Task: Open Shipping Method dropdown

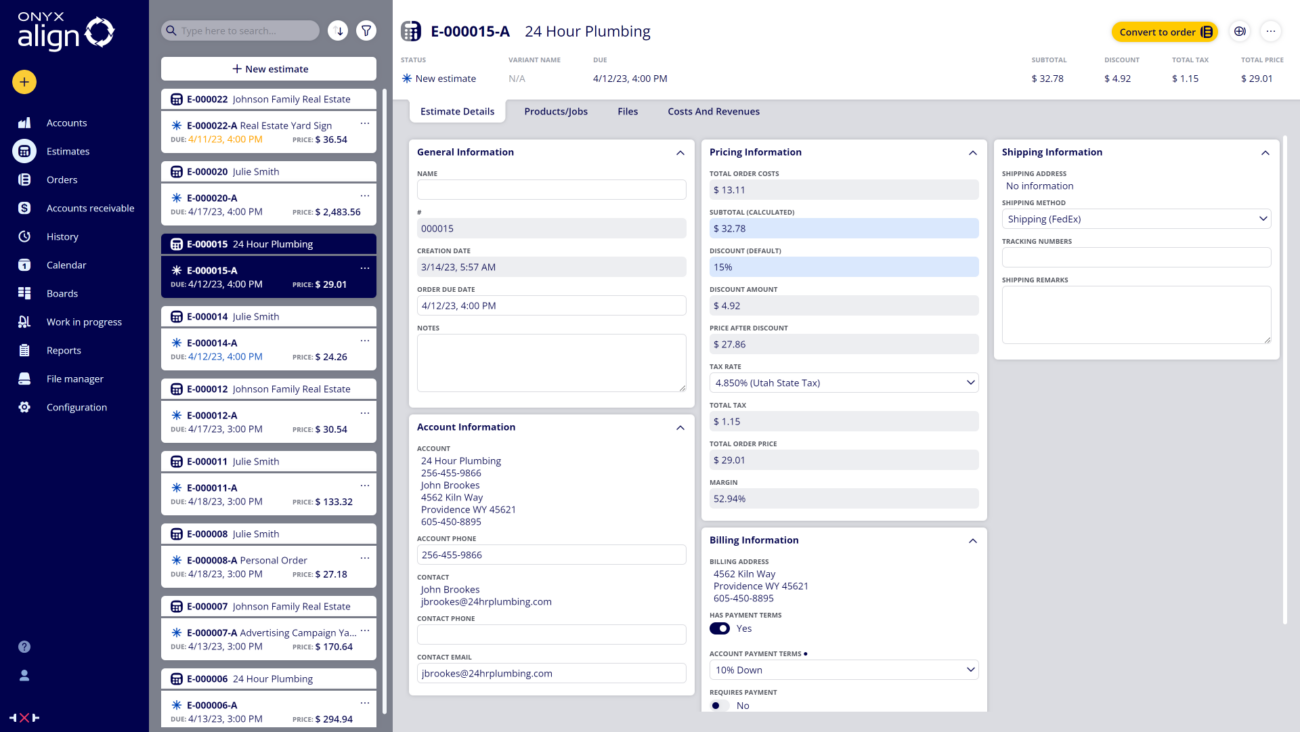Action: (x=1136, y=219)
